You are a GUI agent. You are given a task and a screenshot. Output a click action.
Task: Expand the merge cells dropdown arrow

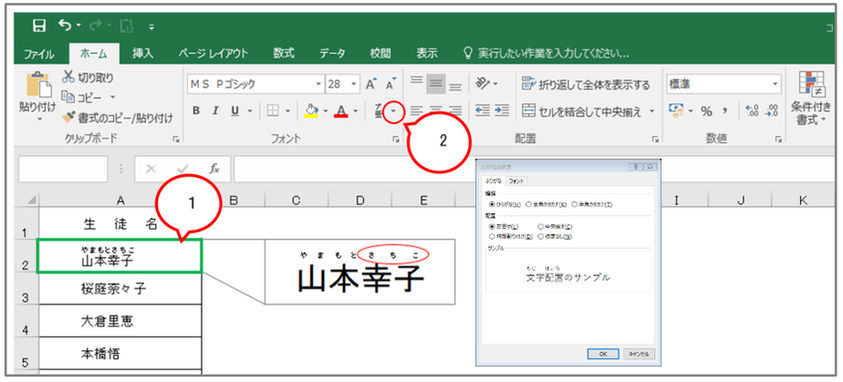652,111
